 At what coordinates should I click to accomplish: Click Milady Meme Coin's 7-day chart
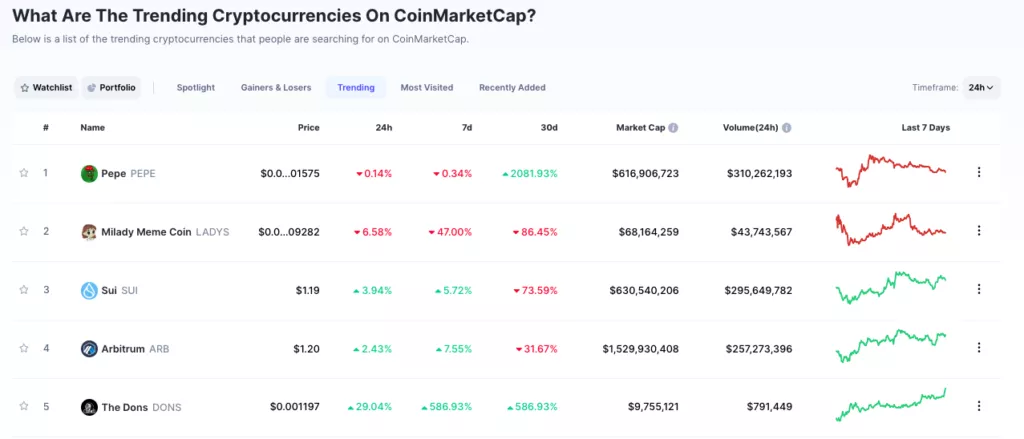pyautogui.click(x=891, y=229)
